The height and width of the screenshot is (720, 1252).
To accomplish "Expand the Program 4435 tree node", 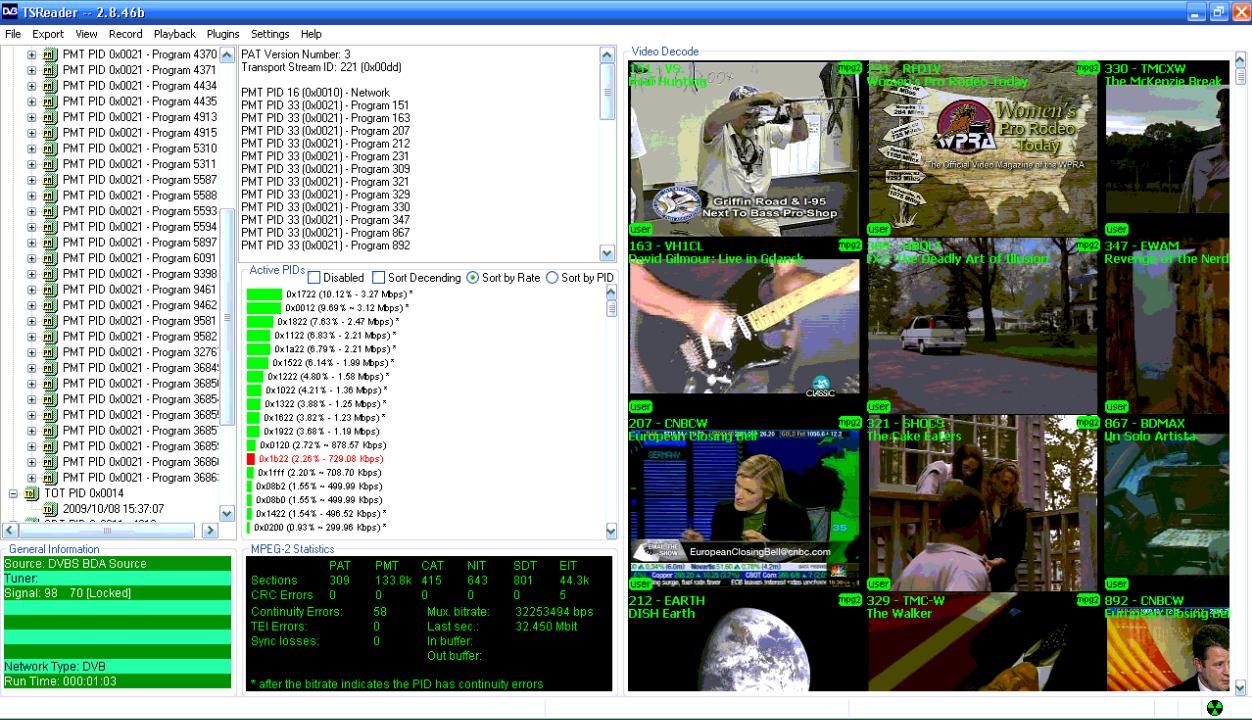I will (31, 101).
